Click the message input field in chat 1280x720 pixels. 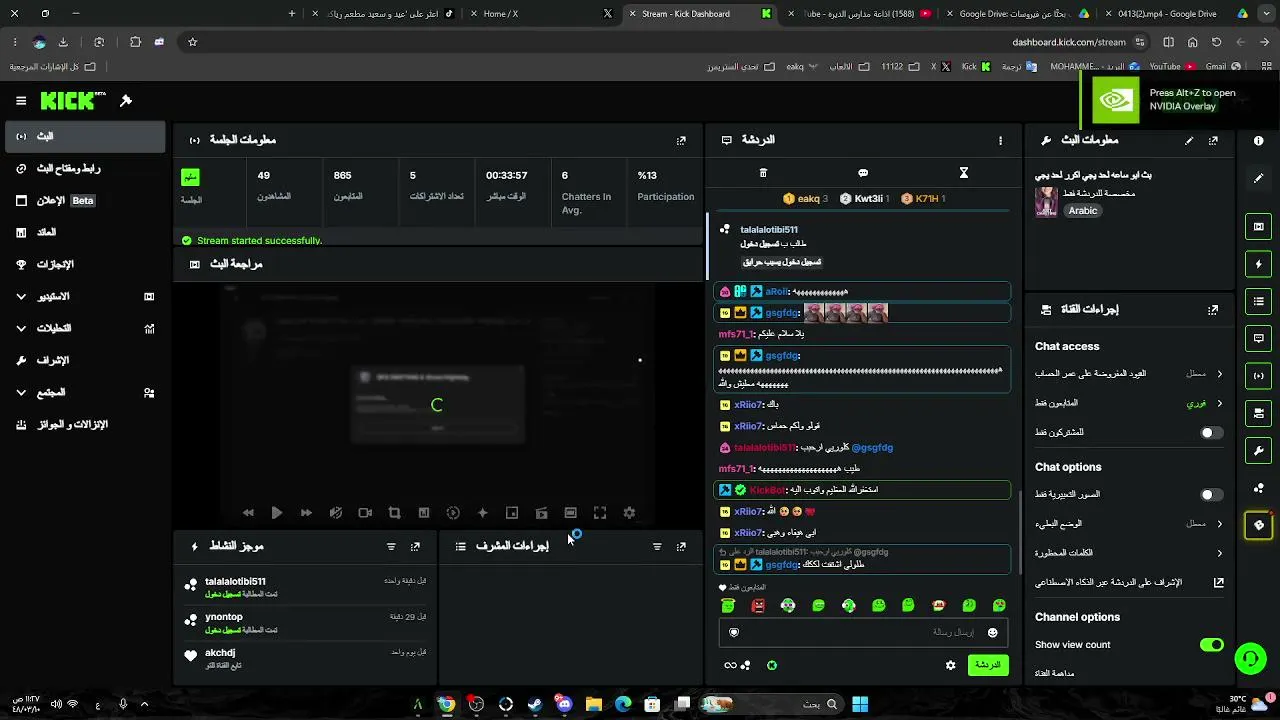(x=863, y=632)
